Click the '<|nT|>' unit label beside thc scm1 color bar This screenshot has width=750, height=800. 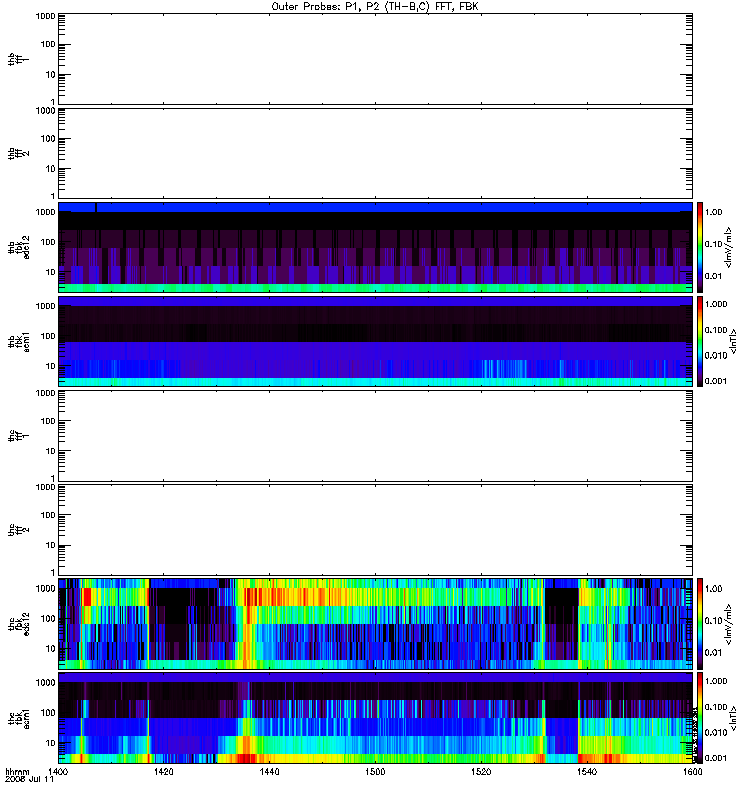(734, 718)
